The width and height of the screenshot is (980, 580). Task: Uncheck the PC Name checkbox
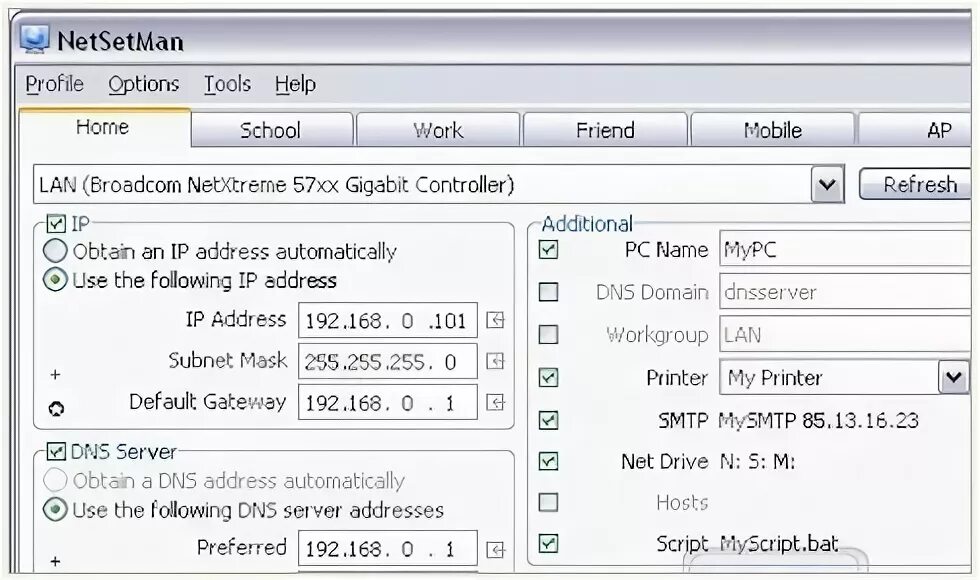coord(548,250)
